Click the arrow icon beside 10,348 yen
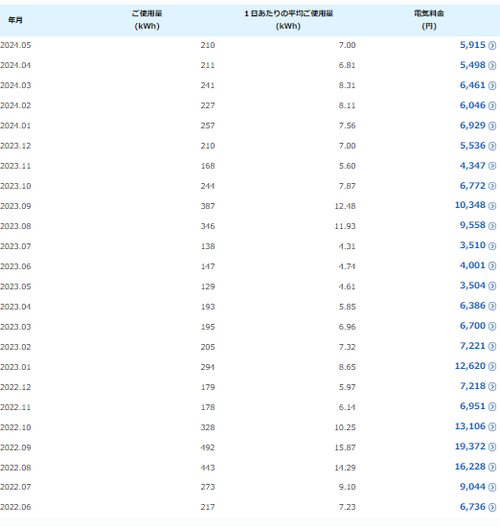The width and height of the screenshot is (500, 527). [492, 206]
